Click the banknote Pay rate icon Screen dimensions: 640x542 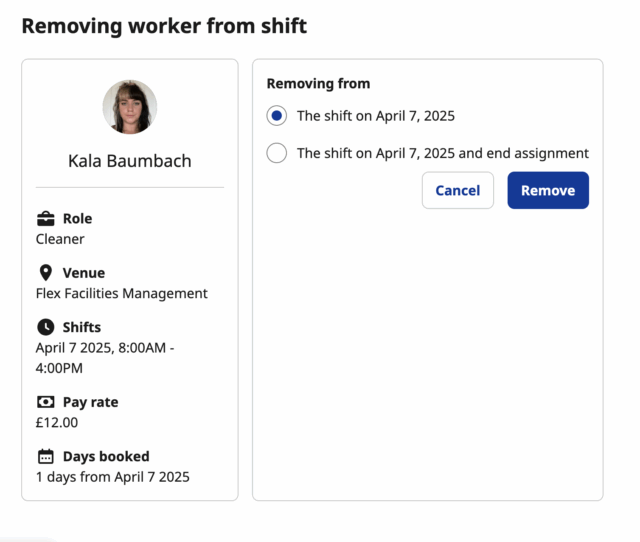45,402
